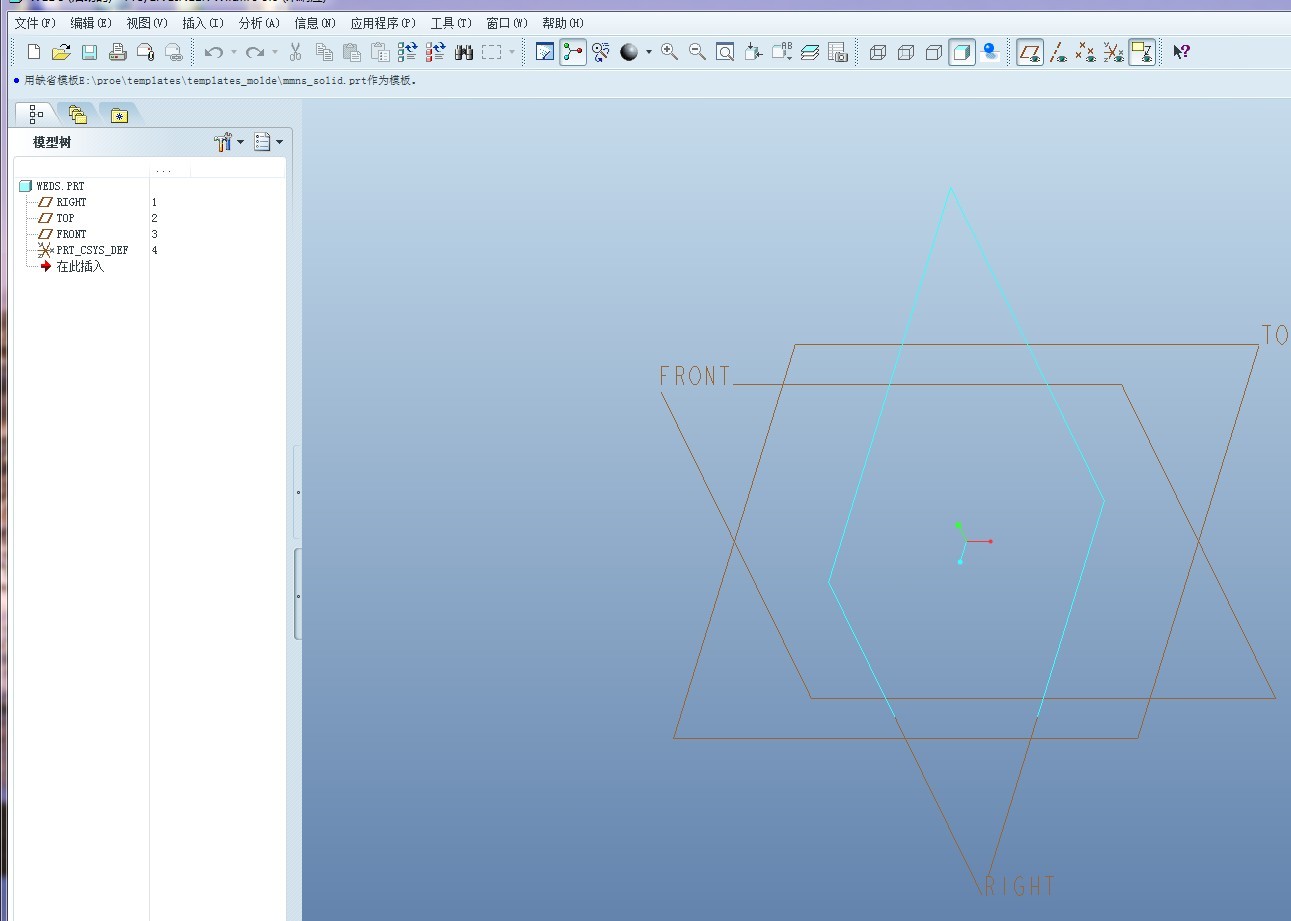
Task: Toggle coordinate systems visibility
Action: (x=1114, y=52)
